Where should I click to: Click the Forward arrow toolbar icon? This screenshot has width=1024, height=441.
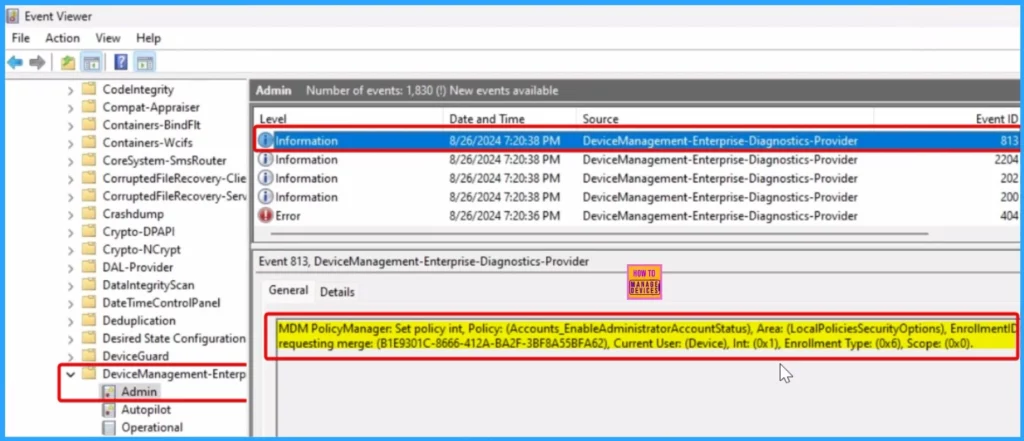tap(37, 63)
